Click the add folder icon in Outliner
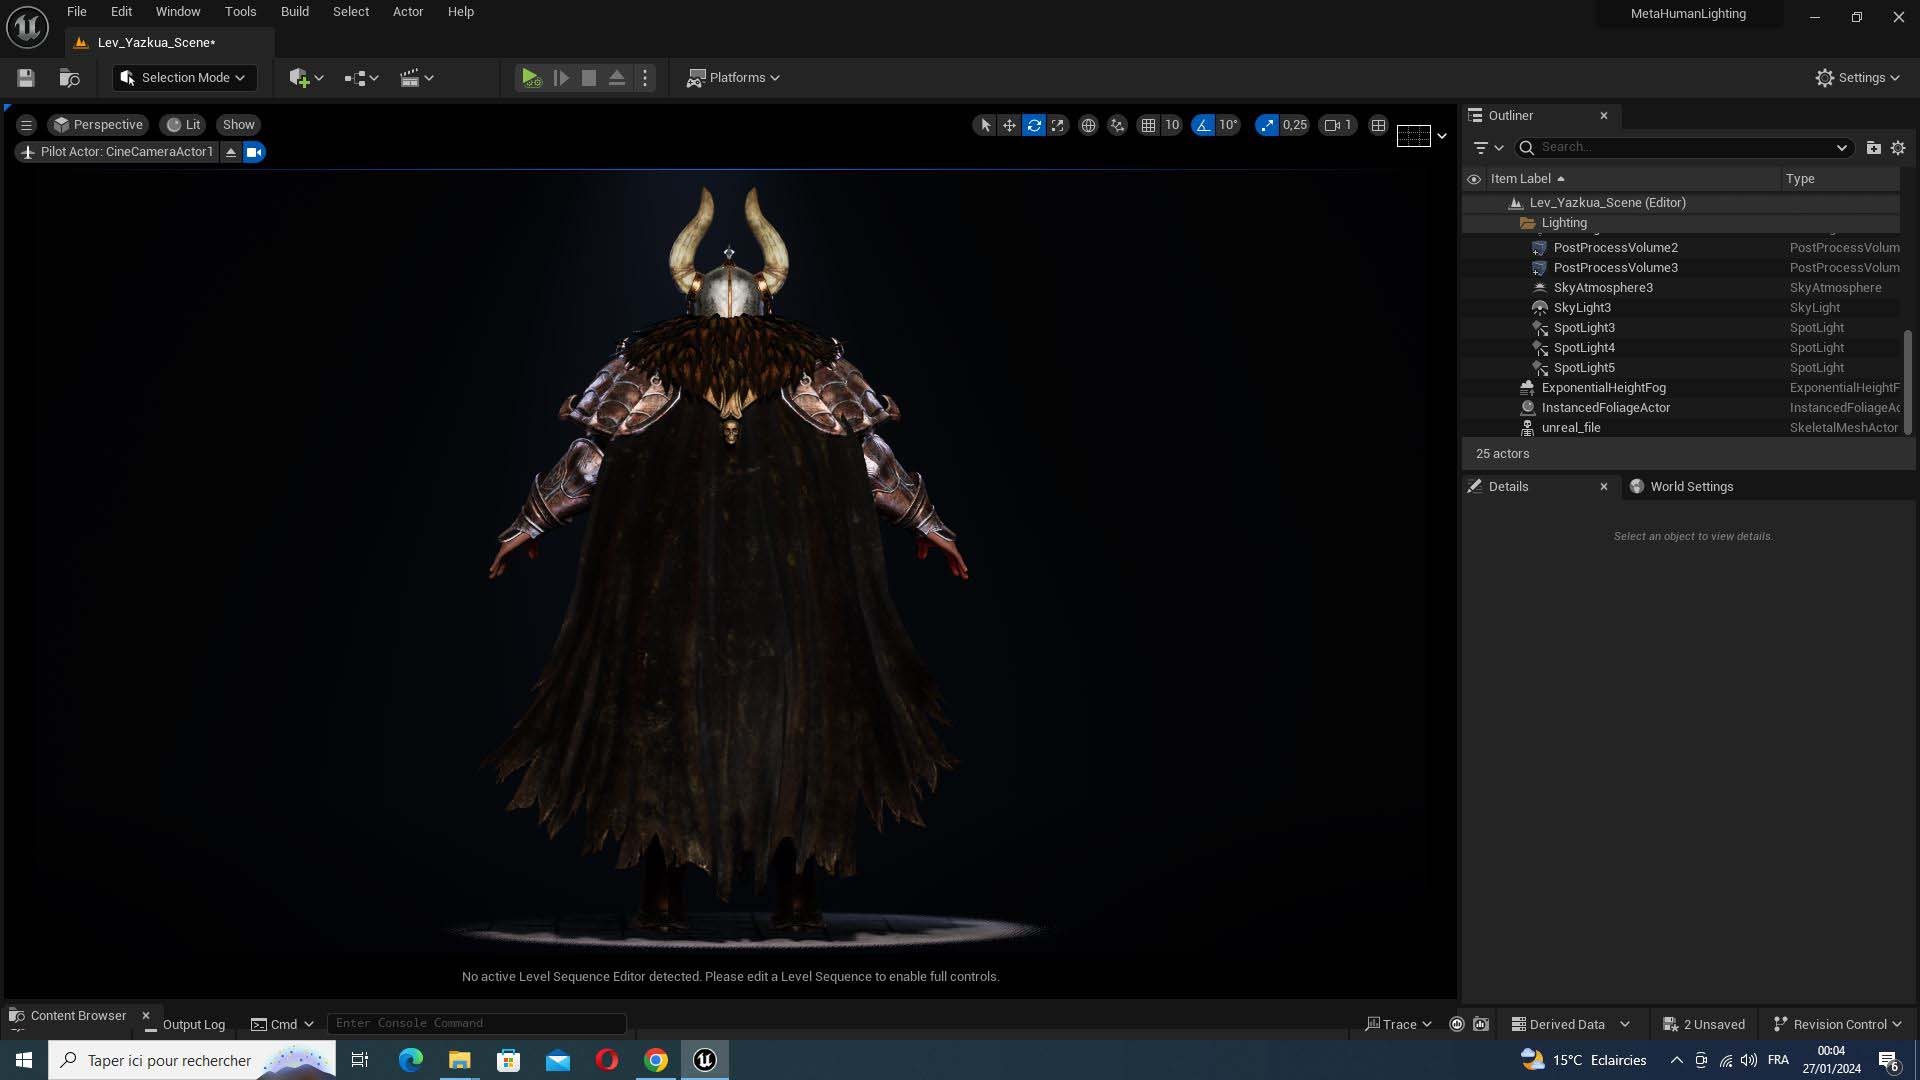Image resolution: width=1920 pixels, height=1080 pixels. tap(1873, 147)
